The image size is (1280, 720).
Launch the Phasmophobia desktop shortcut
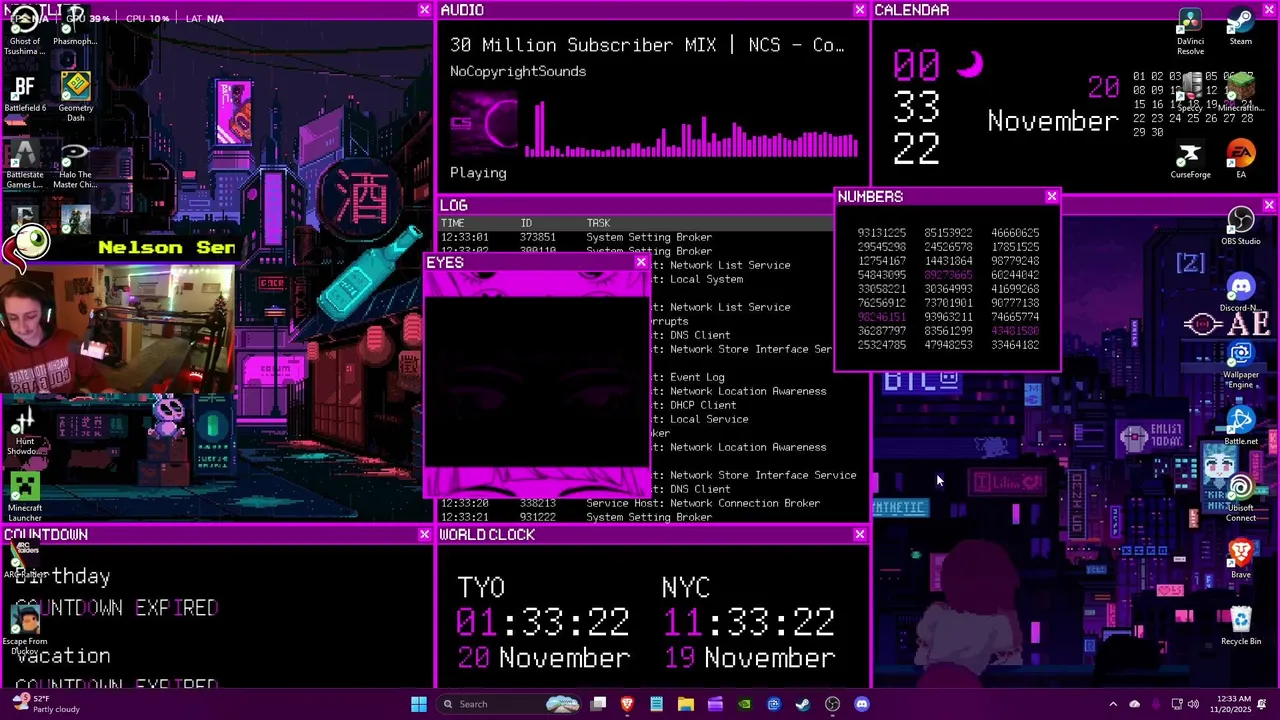pyautogui.click(x=75, y=26)
